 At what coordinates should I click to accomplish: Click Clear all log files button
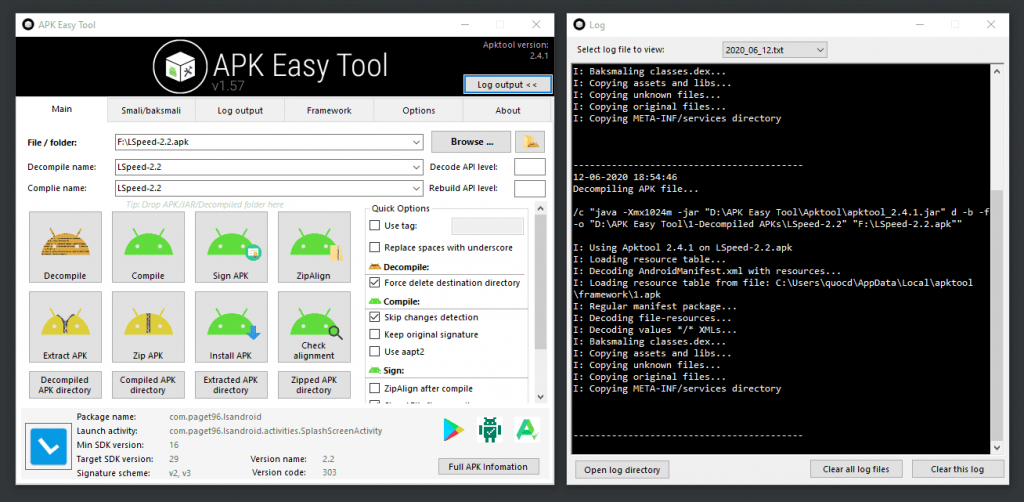tap(856, 469)
